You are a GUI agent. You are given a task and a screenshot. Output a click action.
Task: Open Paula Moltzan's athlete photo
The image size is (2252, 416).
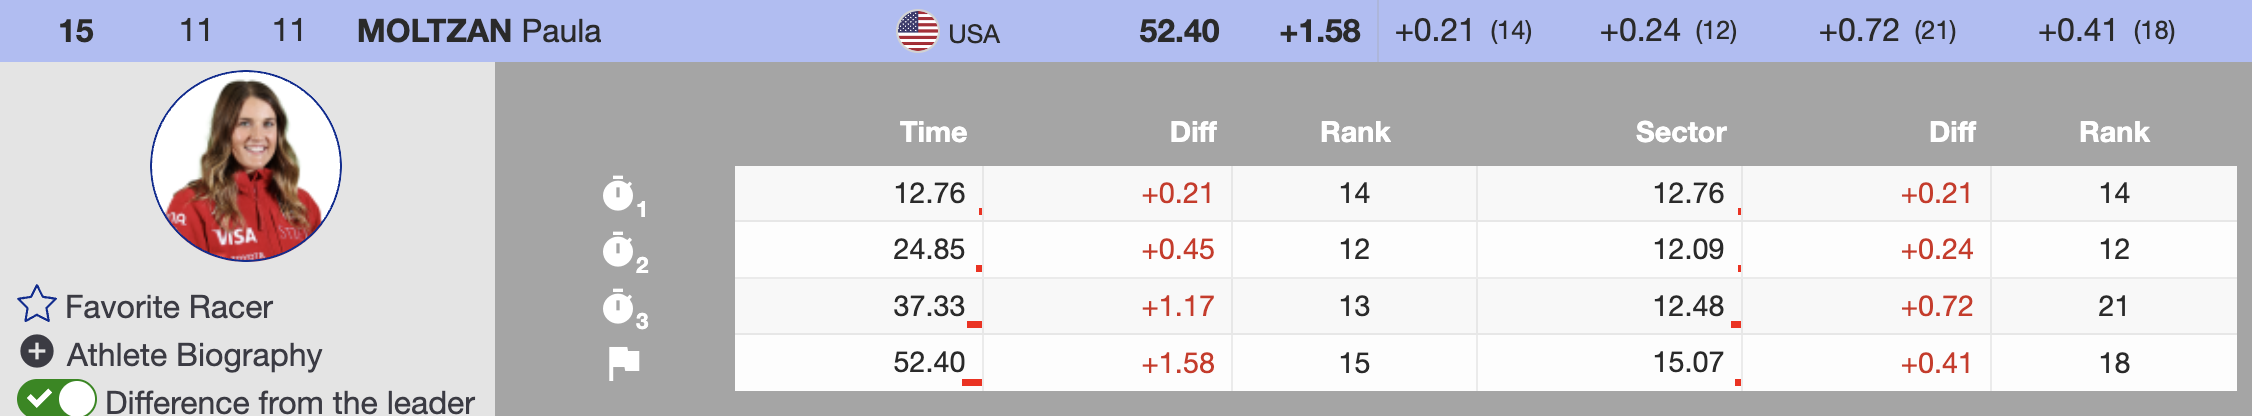[x=246, y=166]
